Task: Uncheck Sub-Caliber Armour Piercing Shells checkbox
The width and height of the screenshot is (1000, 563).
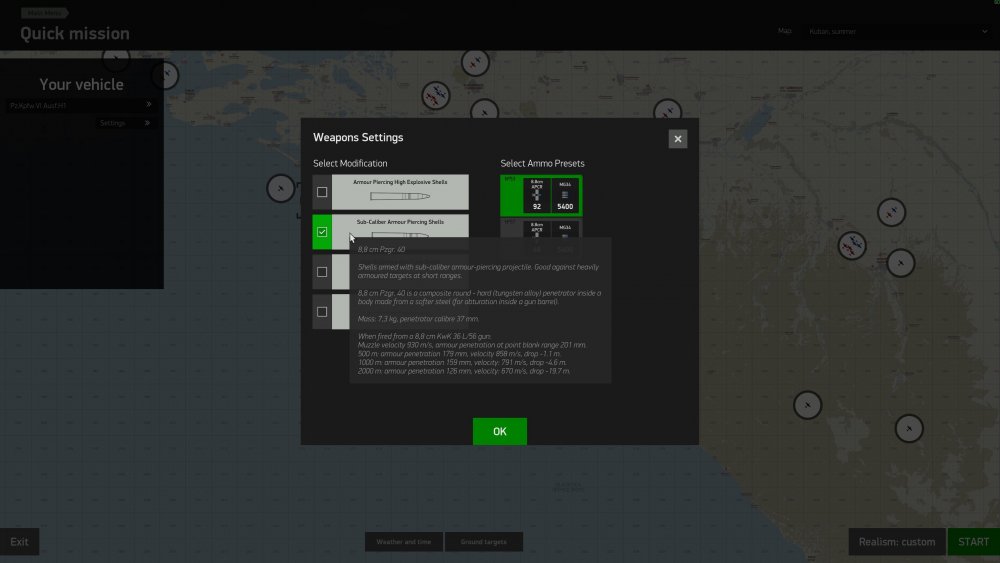Action: click(x=322, y=232)
